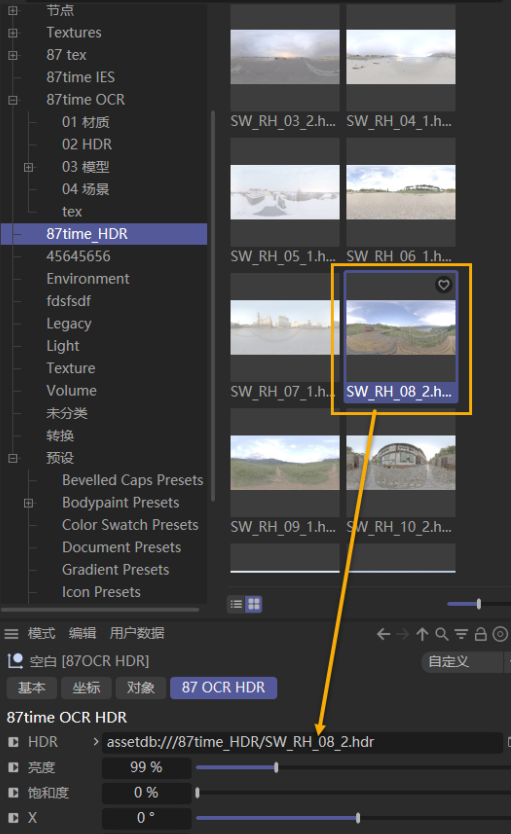
Task: Open the 编辑 menu
Action: tap(82, 633)
